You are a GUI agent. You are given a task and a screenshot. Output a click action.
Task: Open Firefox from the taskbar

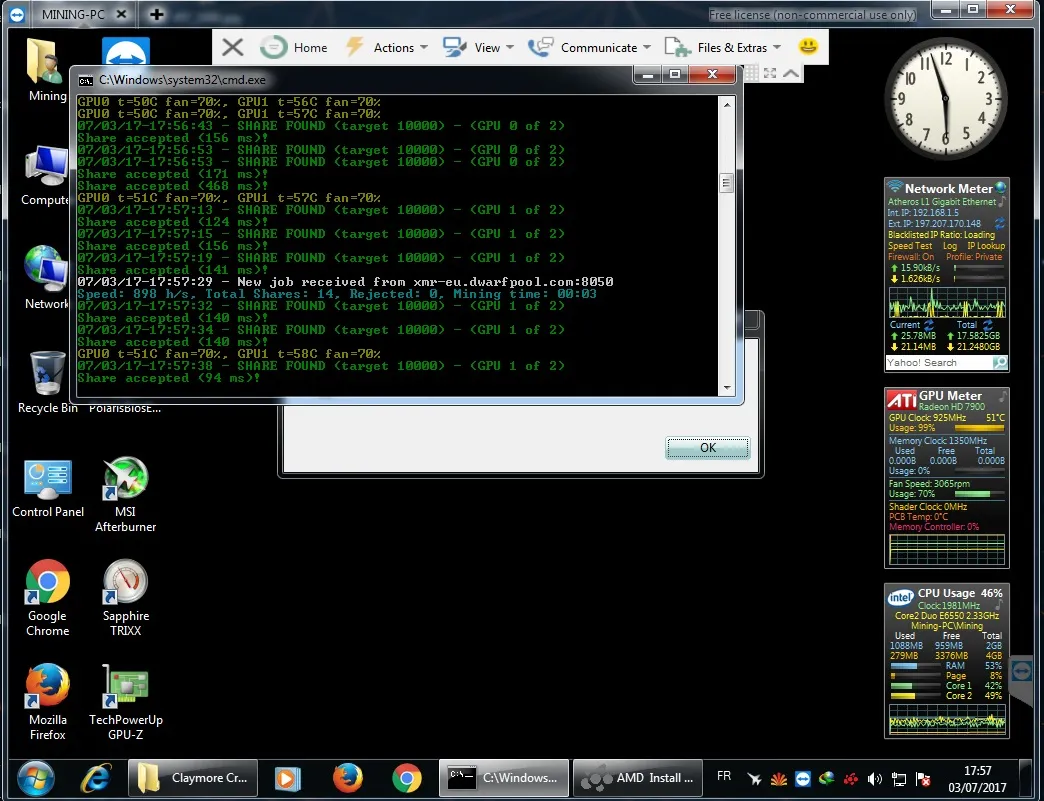click(x=348, y=778)
